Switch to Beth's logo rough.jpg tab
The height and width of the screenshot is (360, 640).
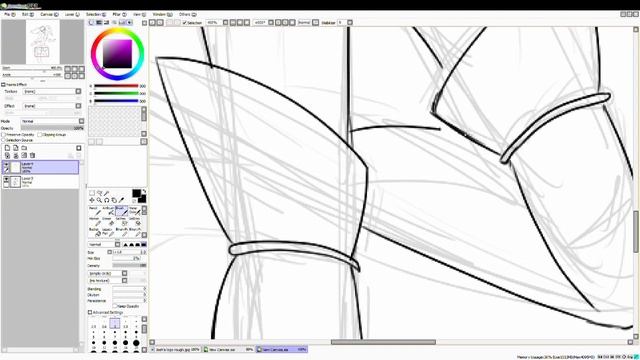pyautogui.click(x=176, y=350)
